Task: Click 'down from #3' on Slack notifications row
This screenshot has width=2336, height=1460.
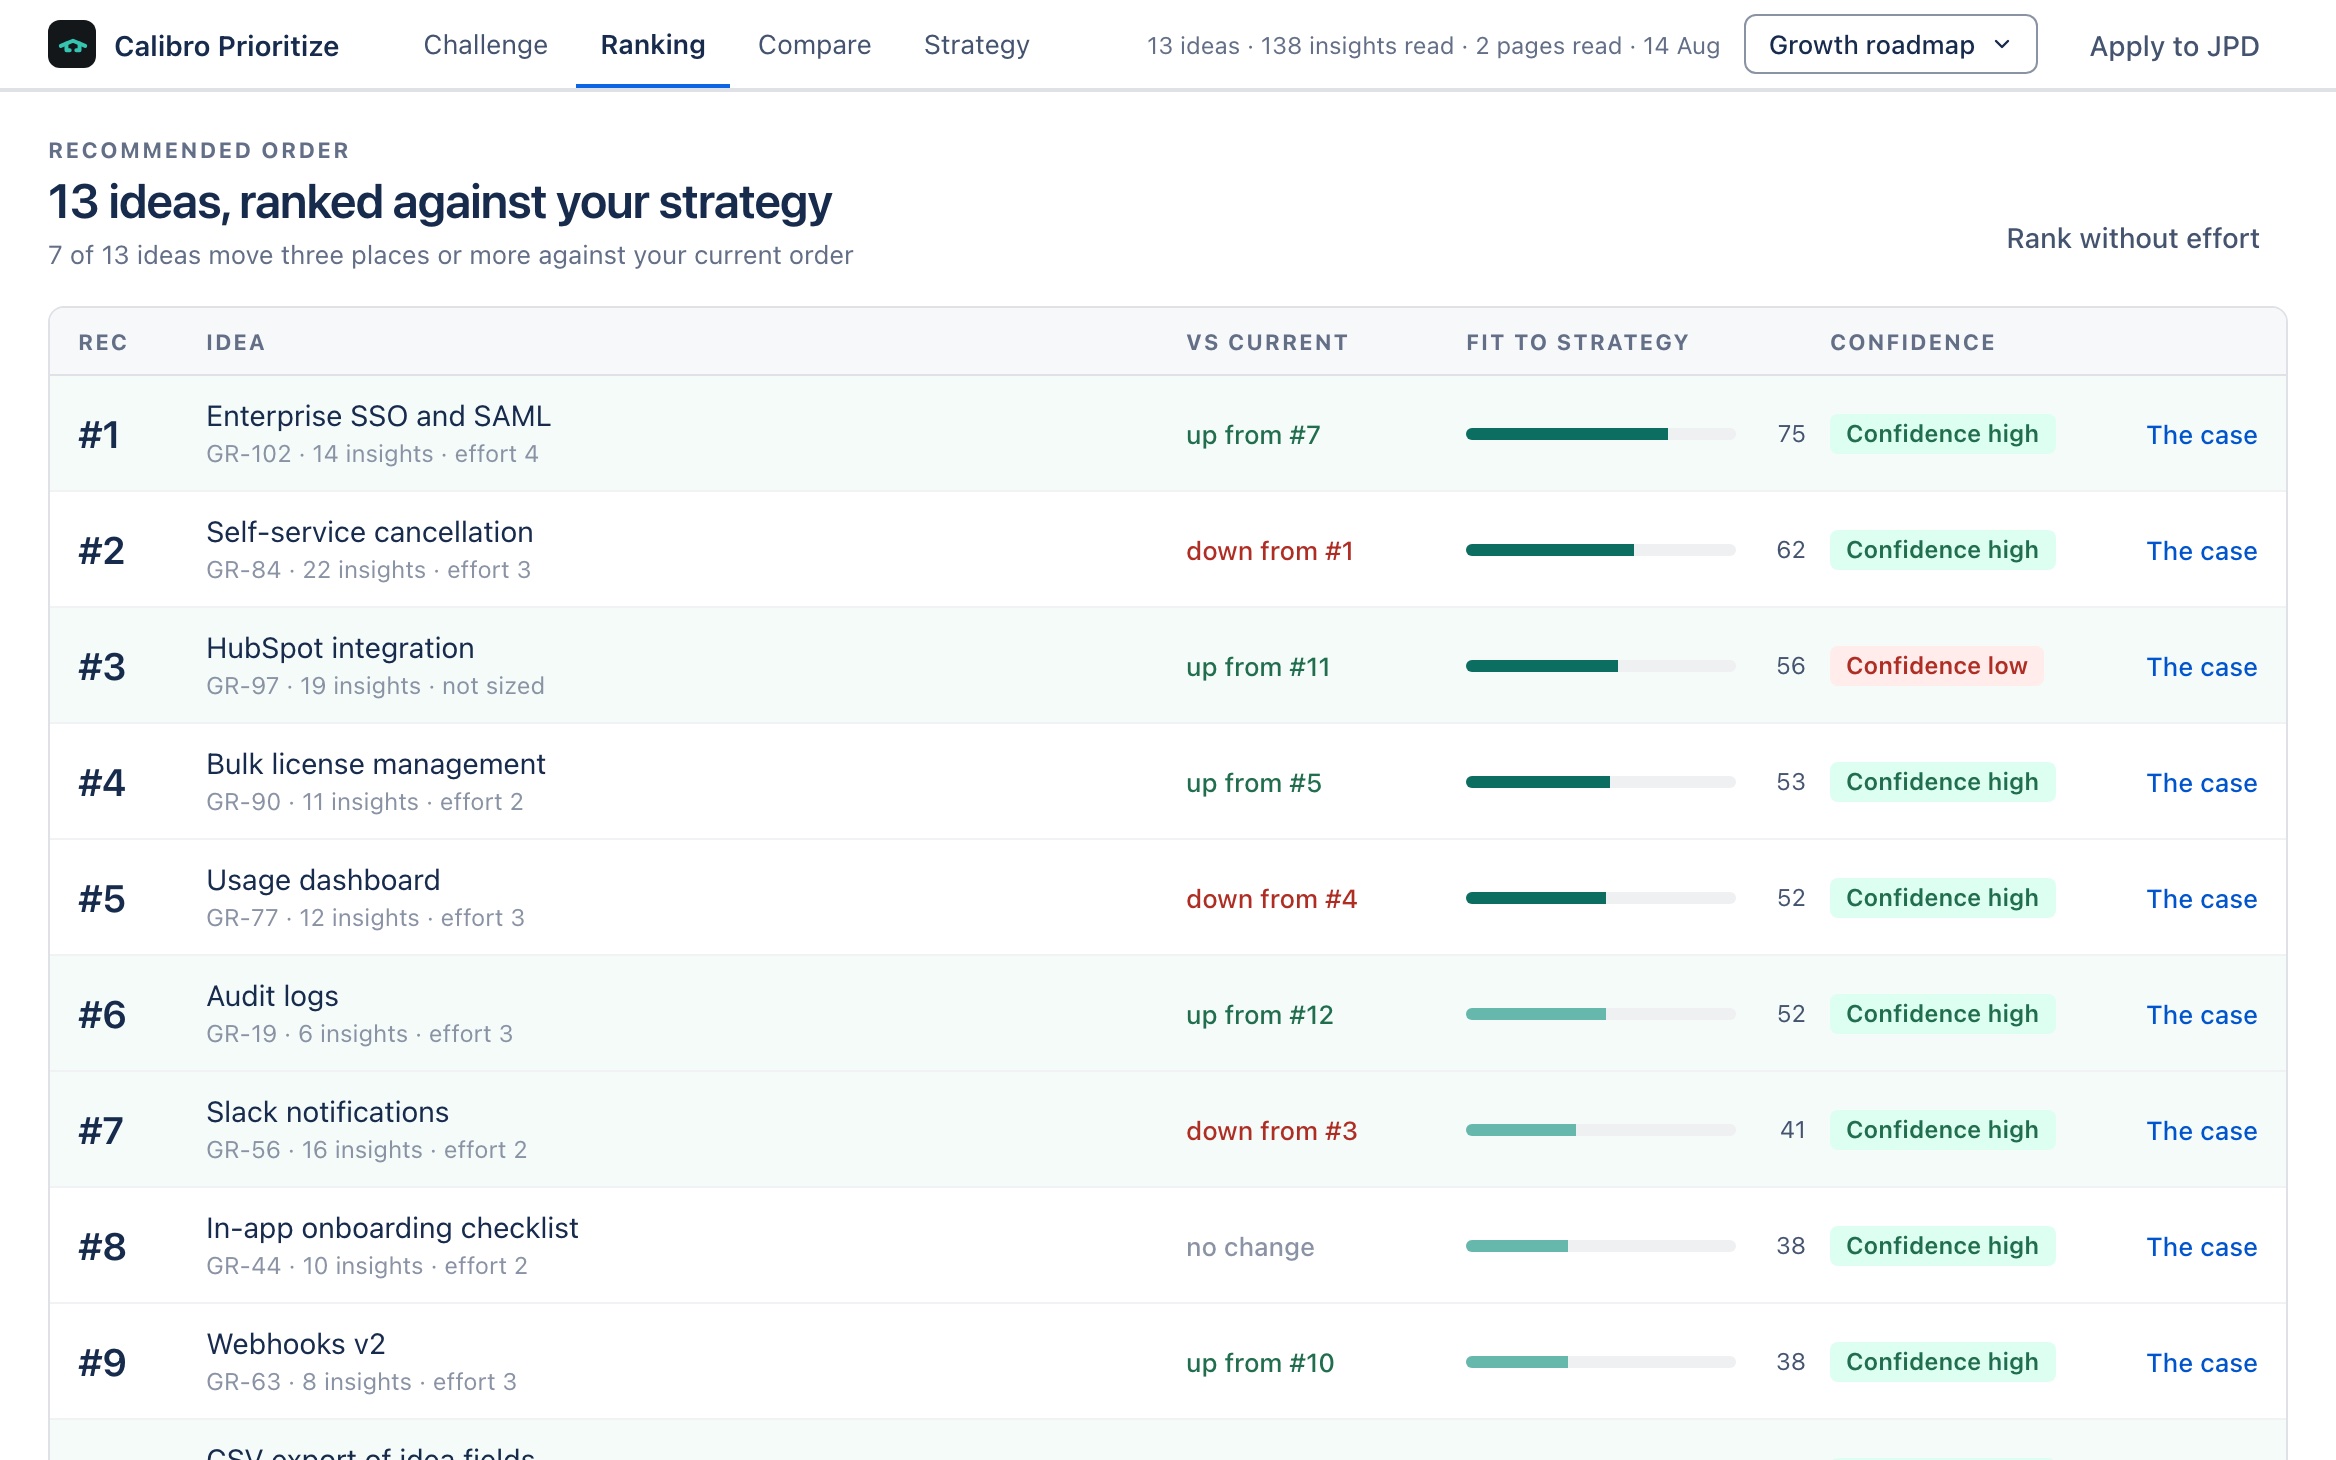Action: 1271,1131
